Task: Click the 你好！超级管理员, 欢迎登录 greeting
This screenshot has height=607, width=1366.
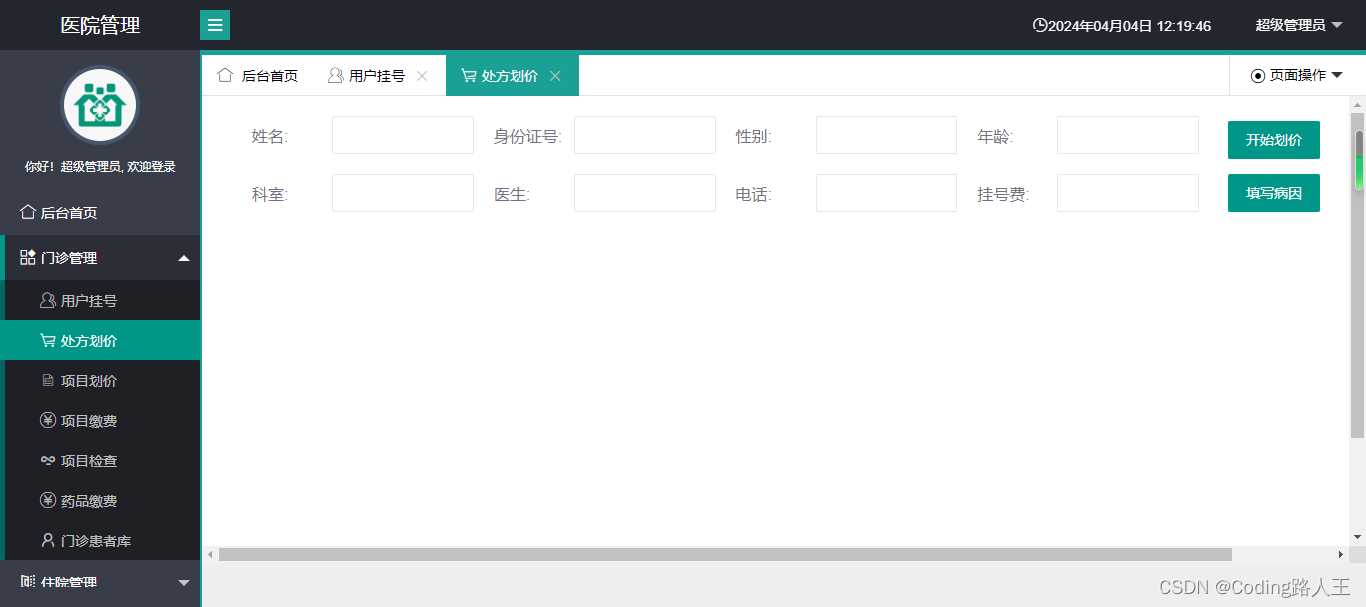Action: (100, 167)
